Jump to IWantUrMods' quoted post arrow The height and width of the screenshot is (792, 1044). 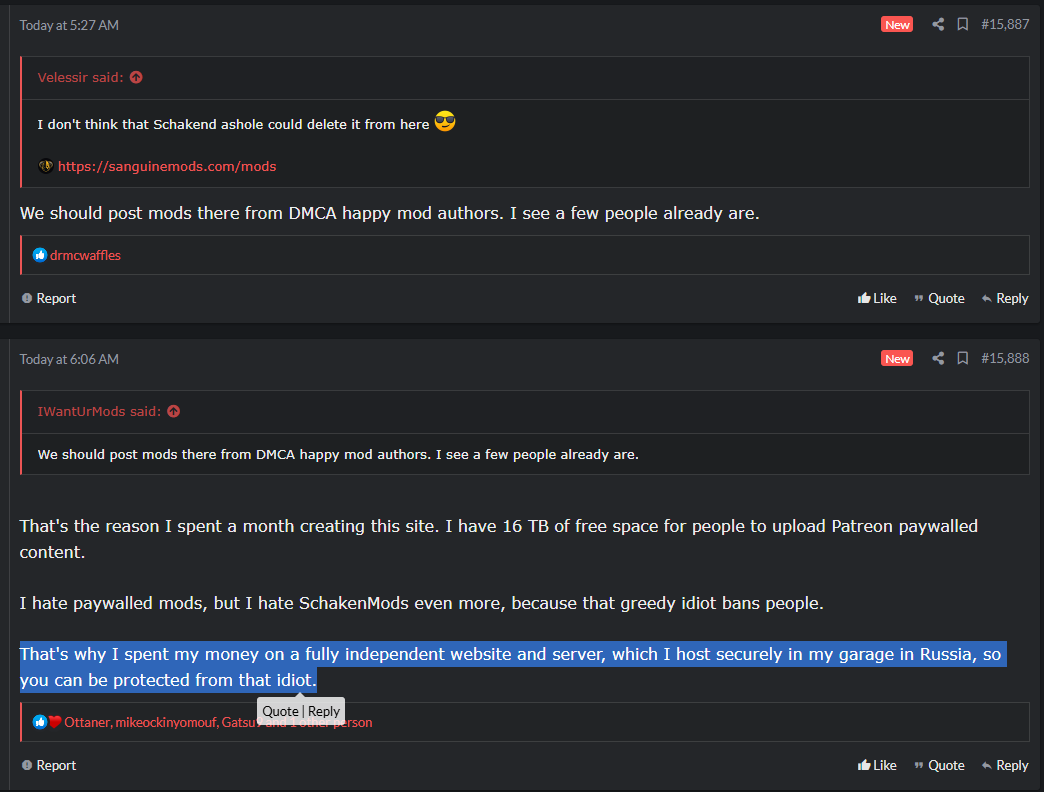point(173,411)
